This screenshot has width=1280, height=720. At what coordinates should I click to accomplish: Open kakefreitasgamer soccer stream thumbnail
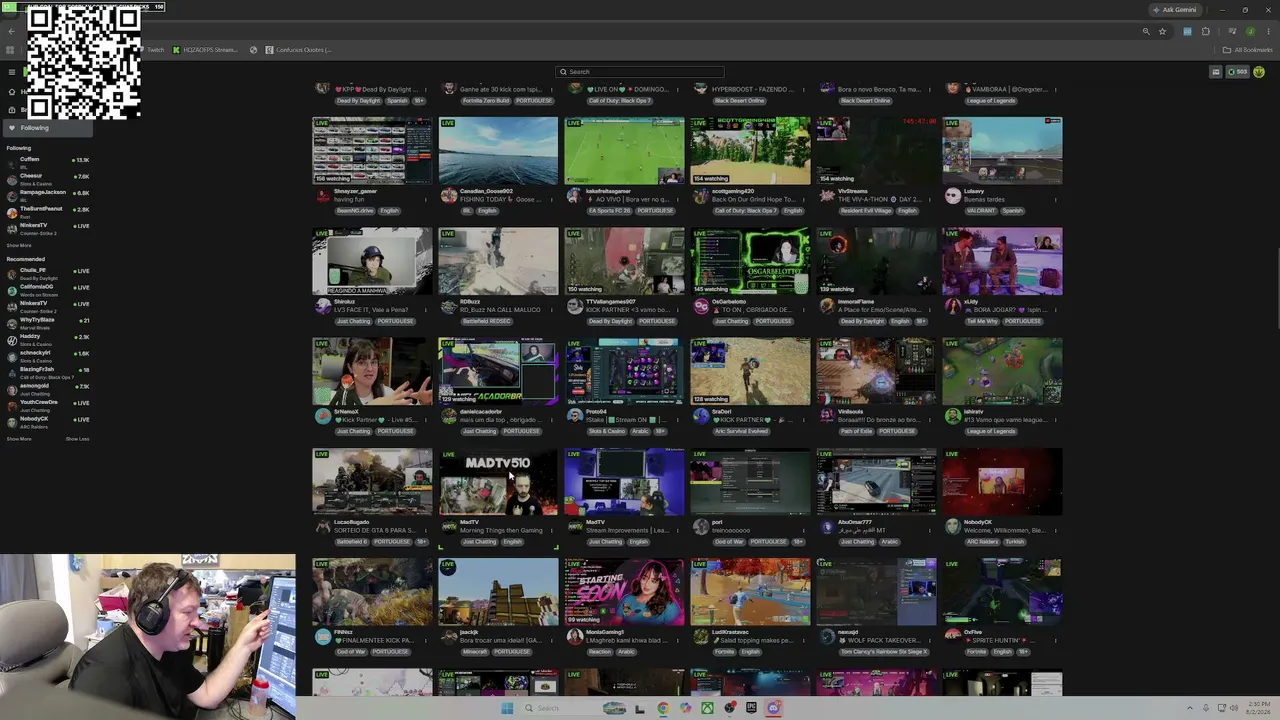tap(624, 151)
